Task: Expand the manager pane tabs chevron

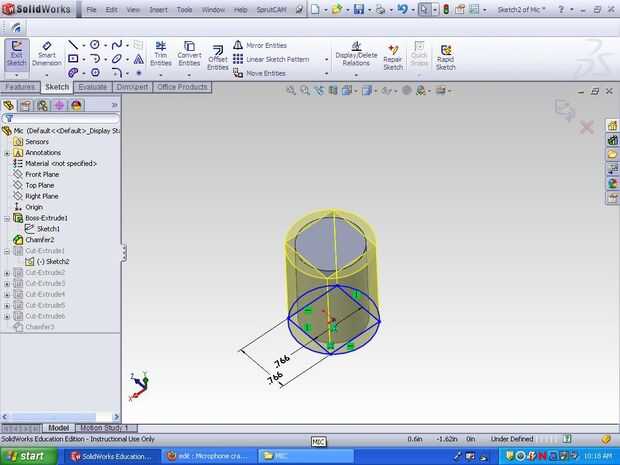Action: click(x=115, y=105)
